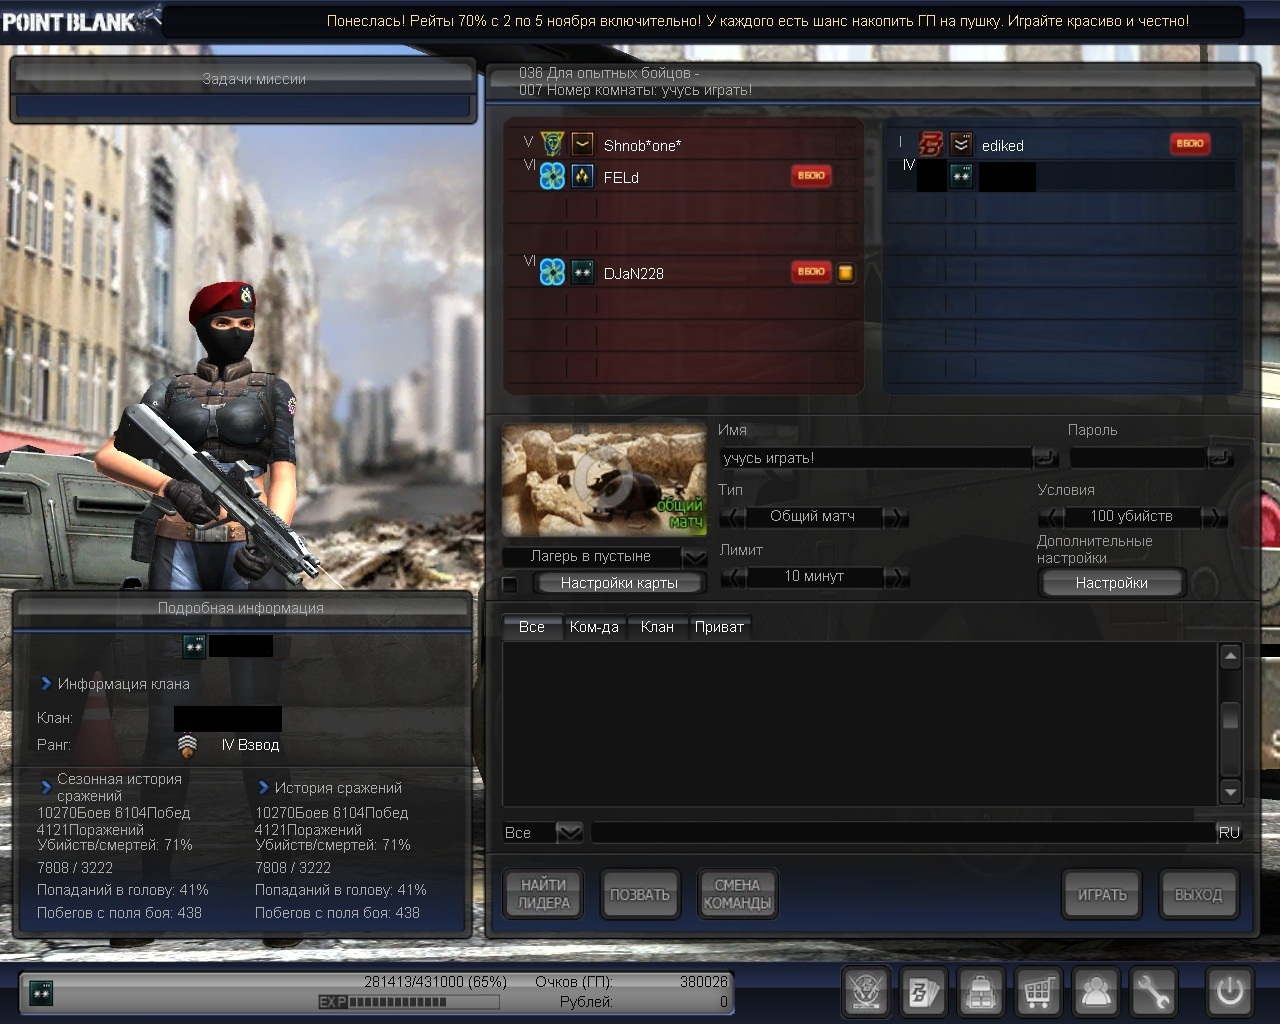The height and width of the screenshot is (1024, 1280).
Task: Expand the Лагерь в пустыне map dropdown
Action: [x=694, y=557]
